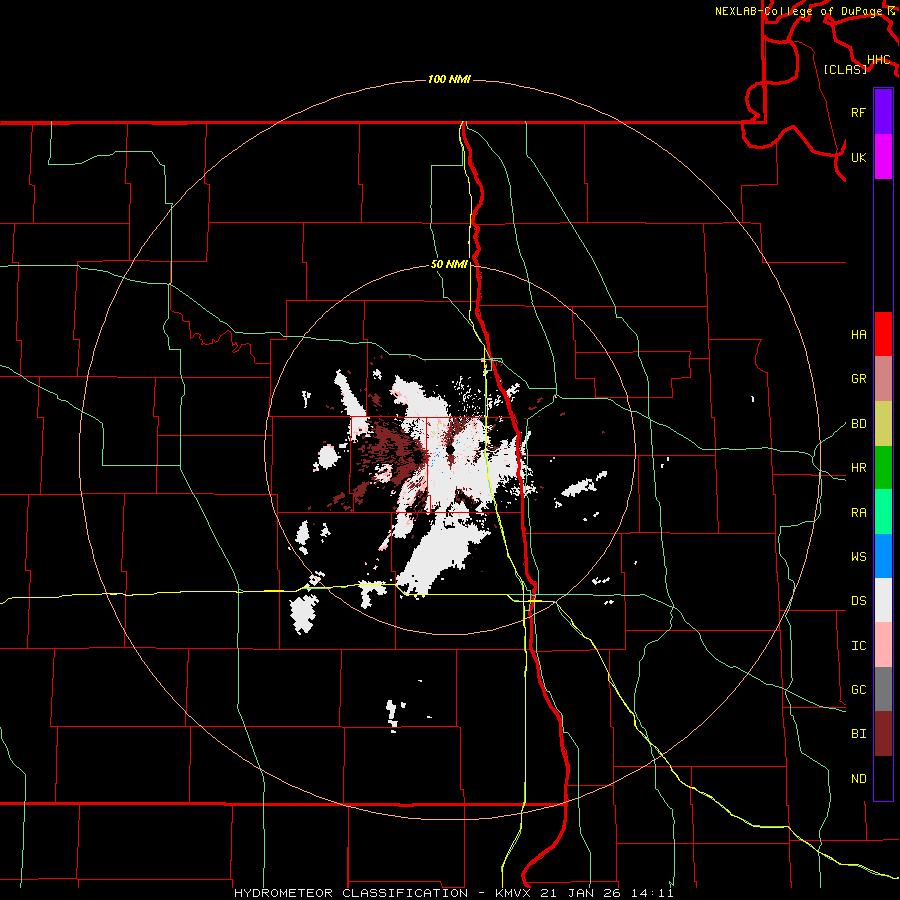Click the NEXLAB-College of DuPage credit text
This screenshot has width=900, height=900.
[799, 11]
